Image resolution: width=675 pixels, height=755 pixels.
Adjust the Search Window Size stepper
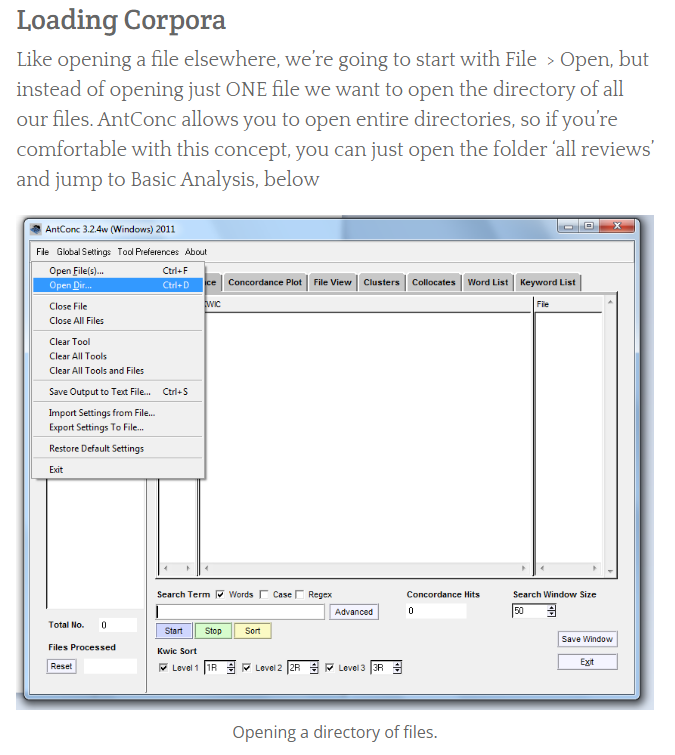(x=552, y=611)
